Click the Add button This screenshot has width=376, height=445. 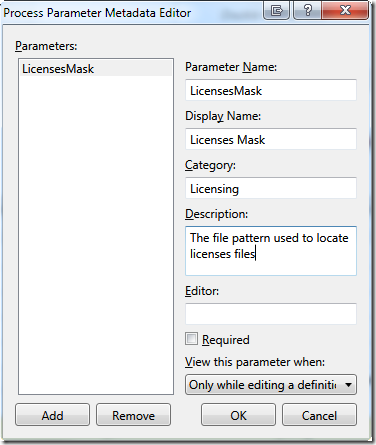coord(52,415)
